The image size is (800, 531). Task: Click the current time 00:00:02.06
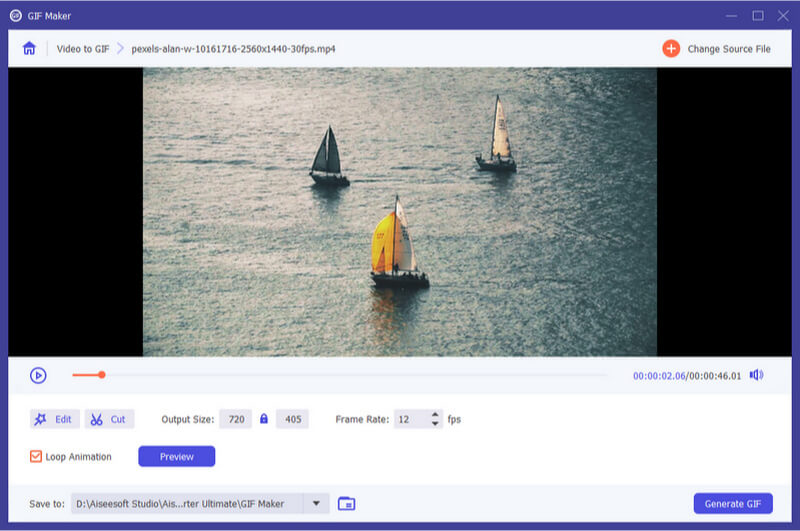[659, 376]
